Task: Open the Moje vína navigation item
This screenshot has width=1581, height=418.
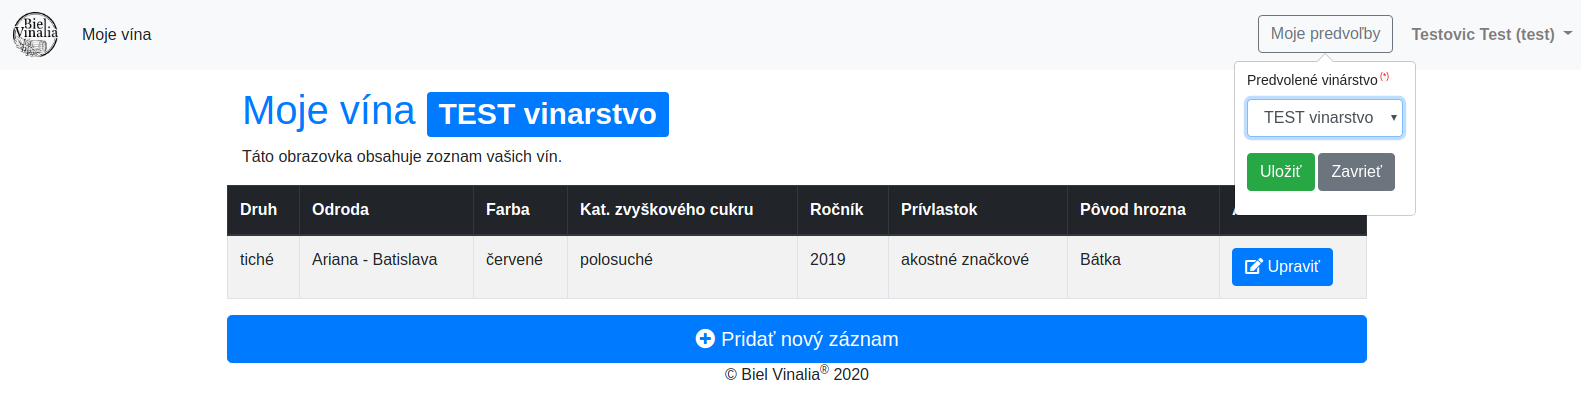Action: tap(117, 34)
